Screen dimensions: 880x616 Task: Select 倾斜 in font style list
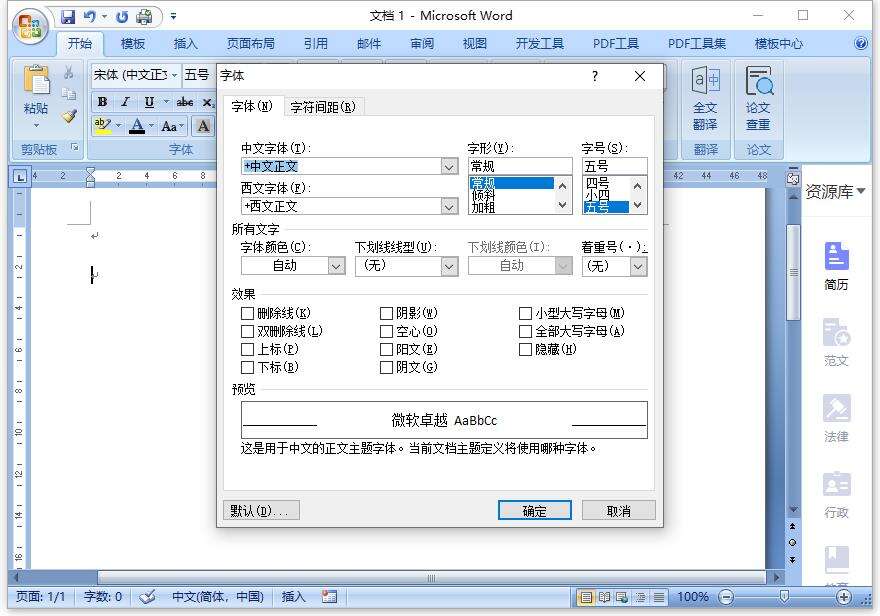coord(483,195)
